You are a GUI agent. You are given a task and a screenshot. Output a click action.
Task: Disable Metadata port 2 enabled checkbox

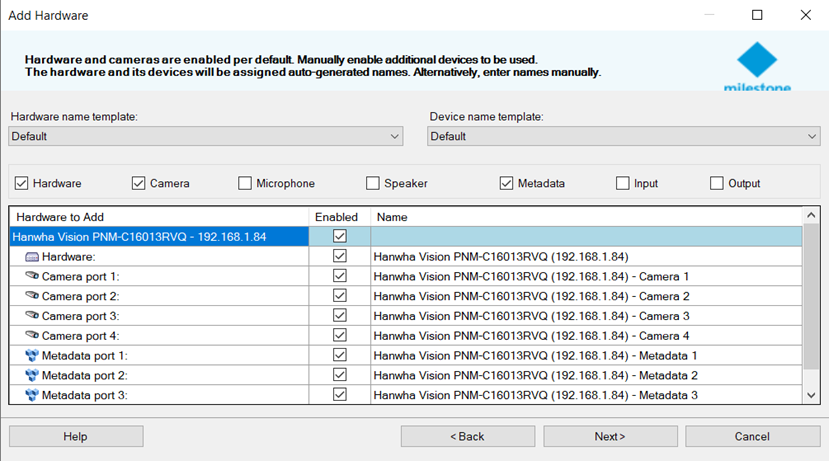[340, 375]
